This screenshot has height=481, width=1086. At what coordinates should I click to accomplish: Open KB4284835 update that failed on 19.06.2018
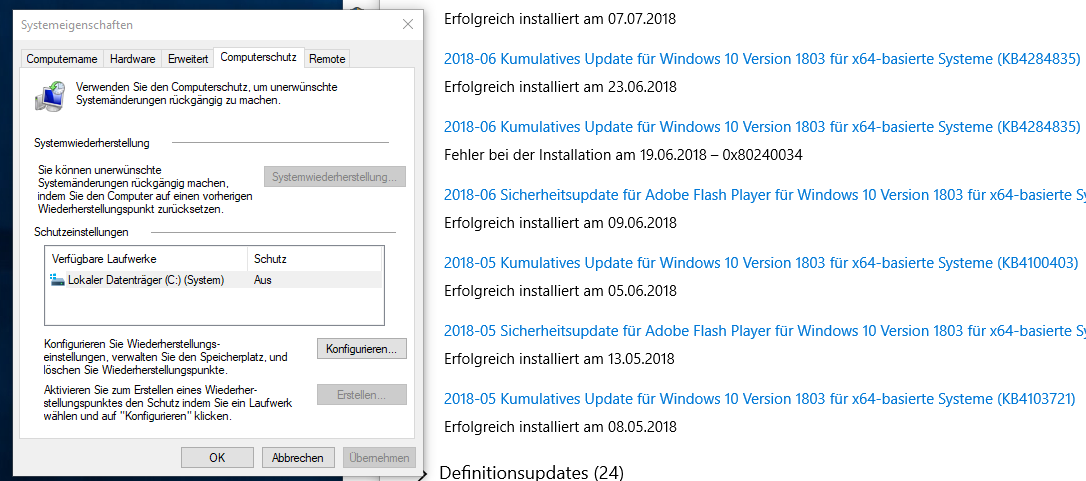(x=762, y=127)
